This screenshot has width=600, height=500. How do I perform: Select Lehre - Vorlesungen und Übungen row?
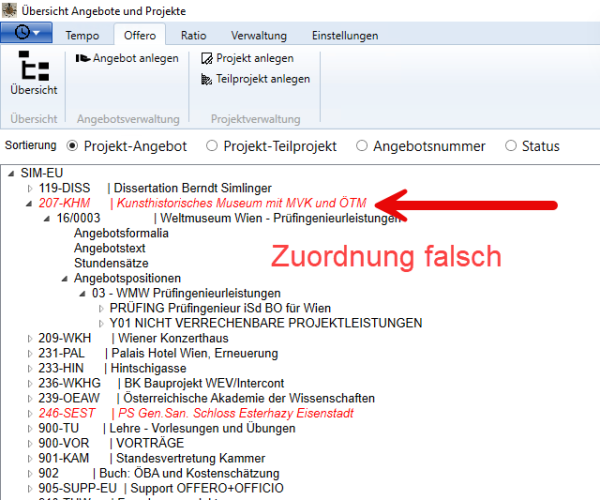click(x=167, y=428)
